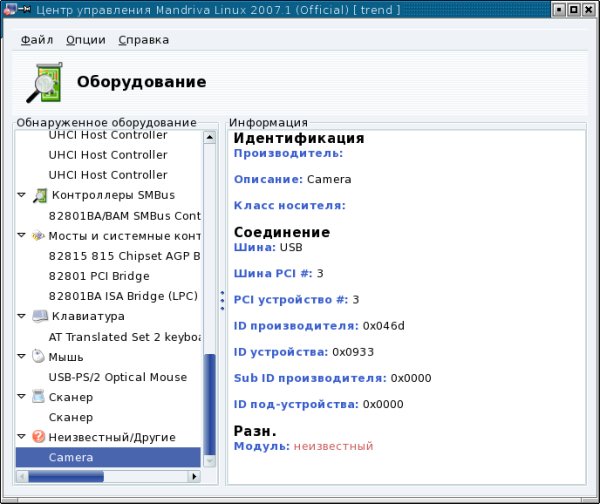Select the Сканер device child entry
The width and height of the screenshot is (600, 504).
(71, 417)
